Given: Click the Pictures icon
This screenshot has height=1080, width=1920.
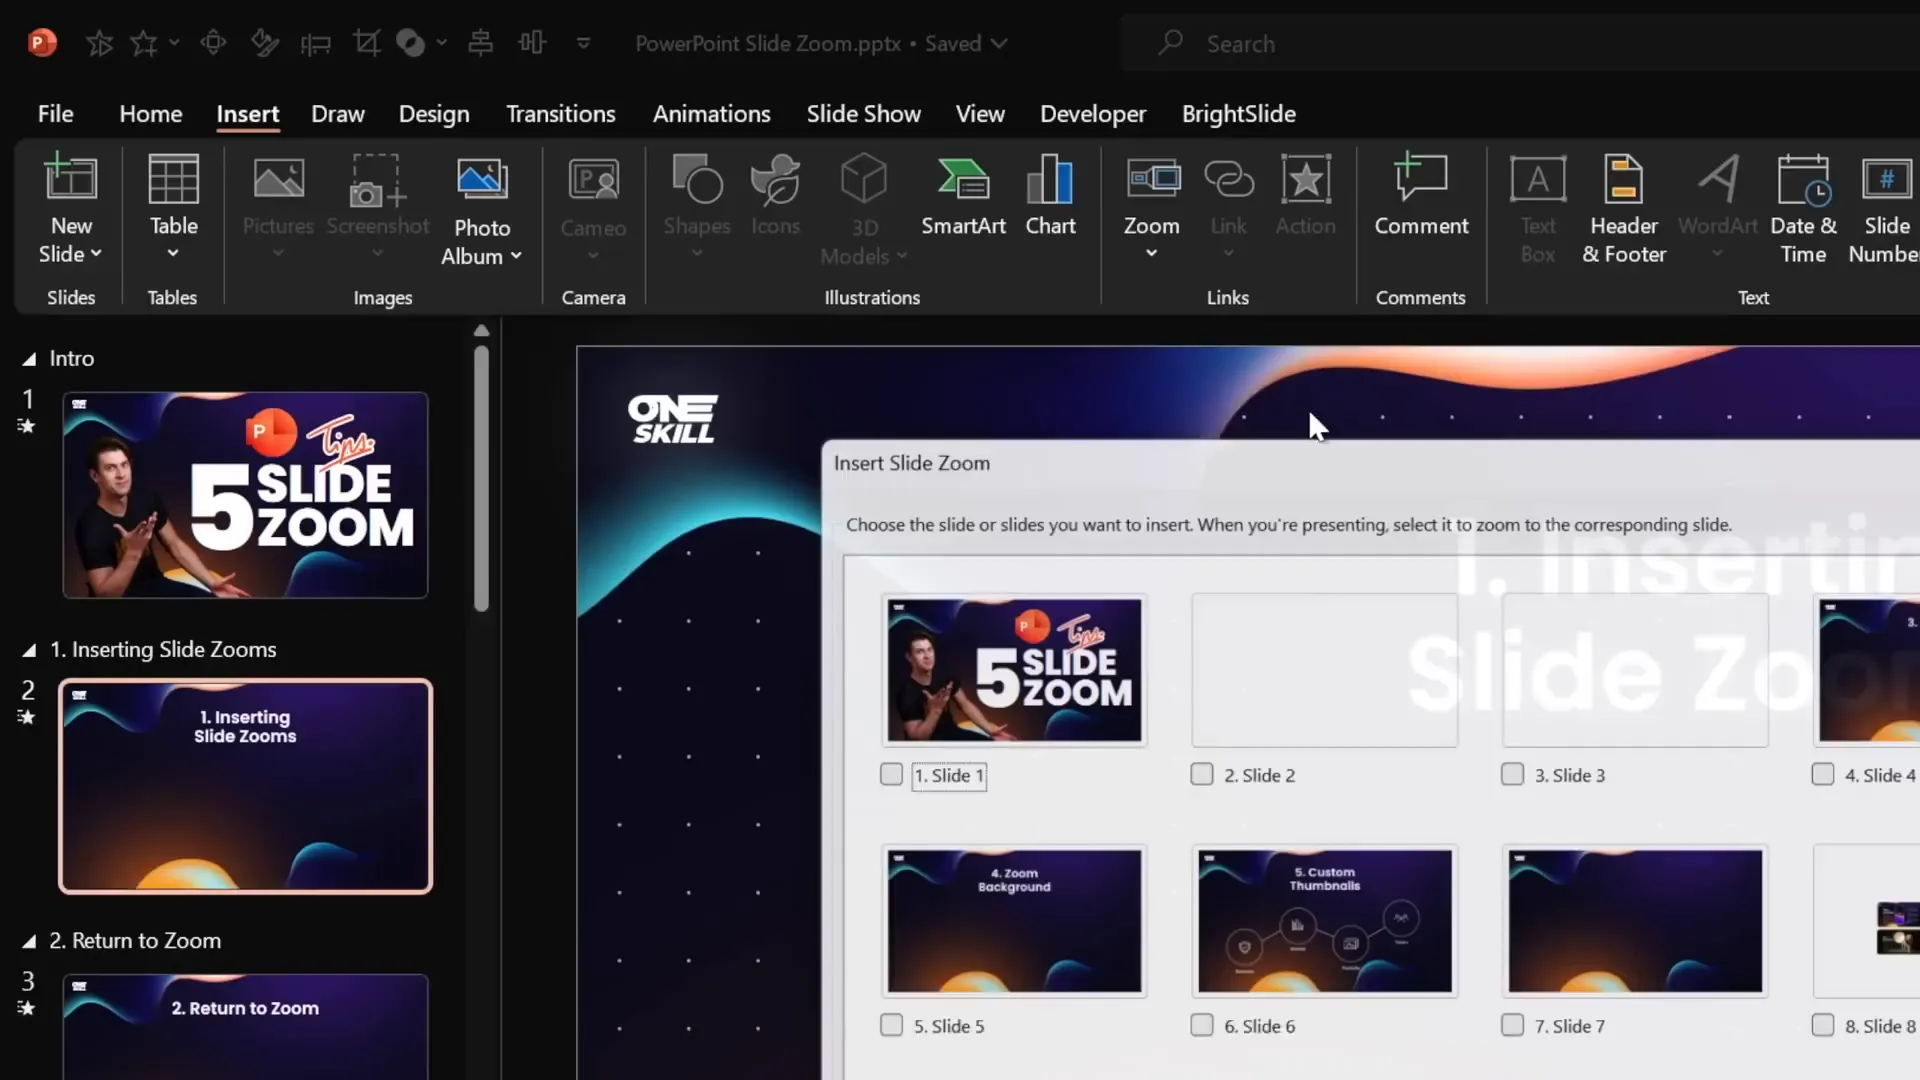Looking at the screenshot, I should 278,180.
